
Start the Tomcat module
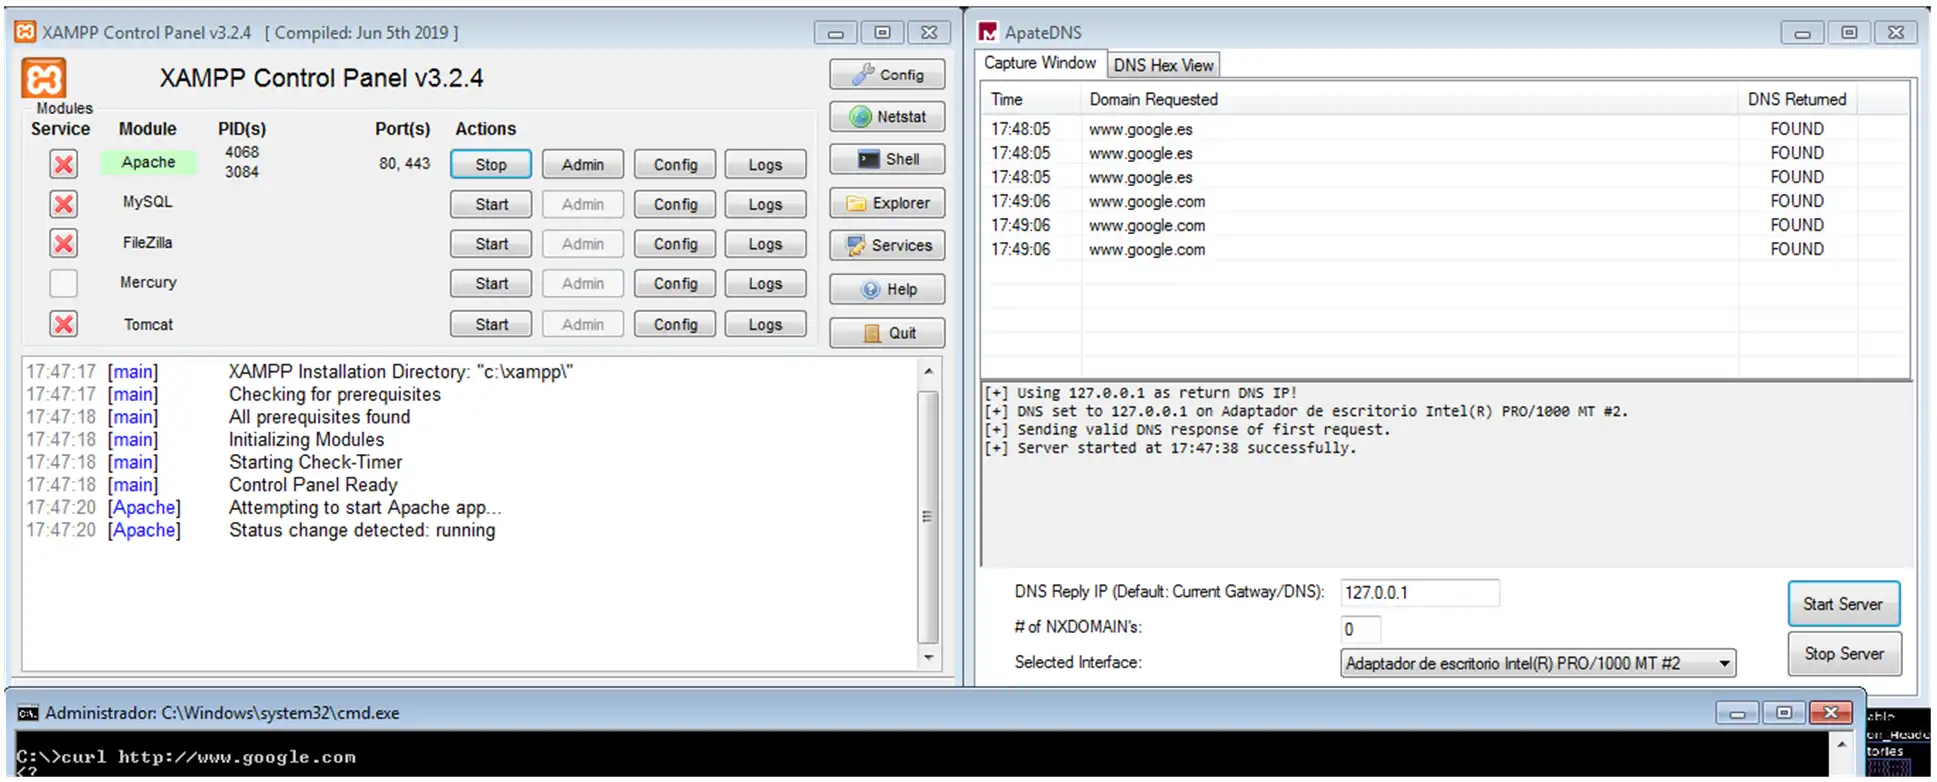click(491, 325)
